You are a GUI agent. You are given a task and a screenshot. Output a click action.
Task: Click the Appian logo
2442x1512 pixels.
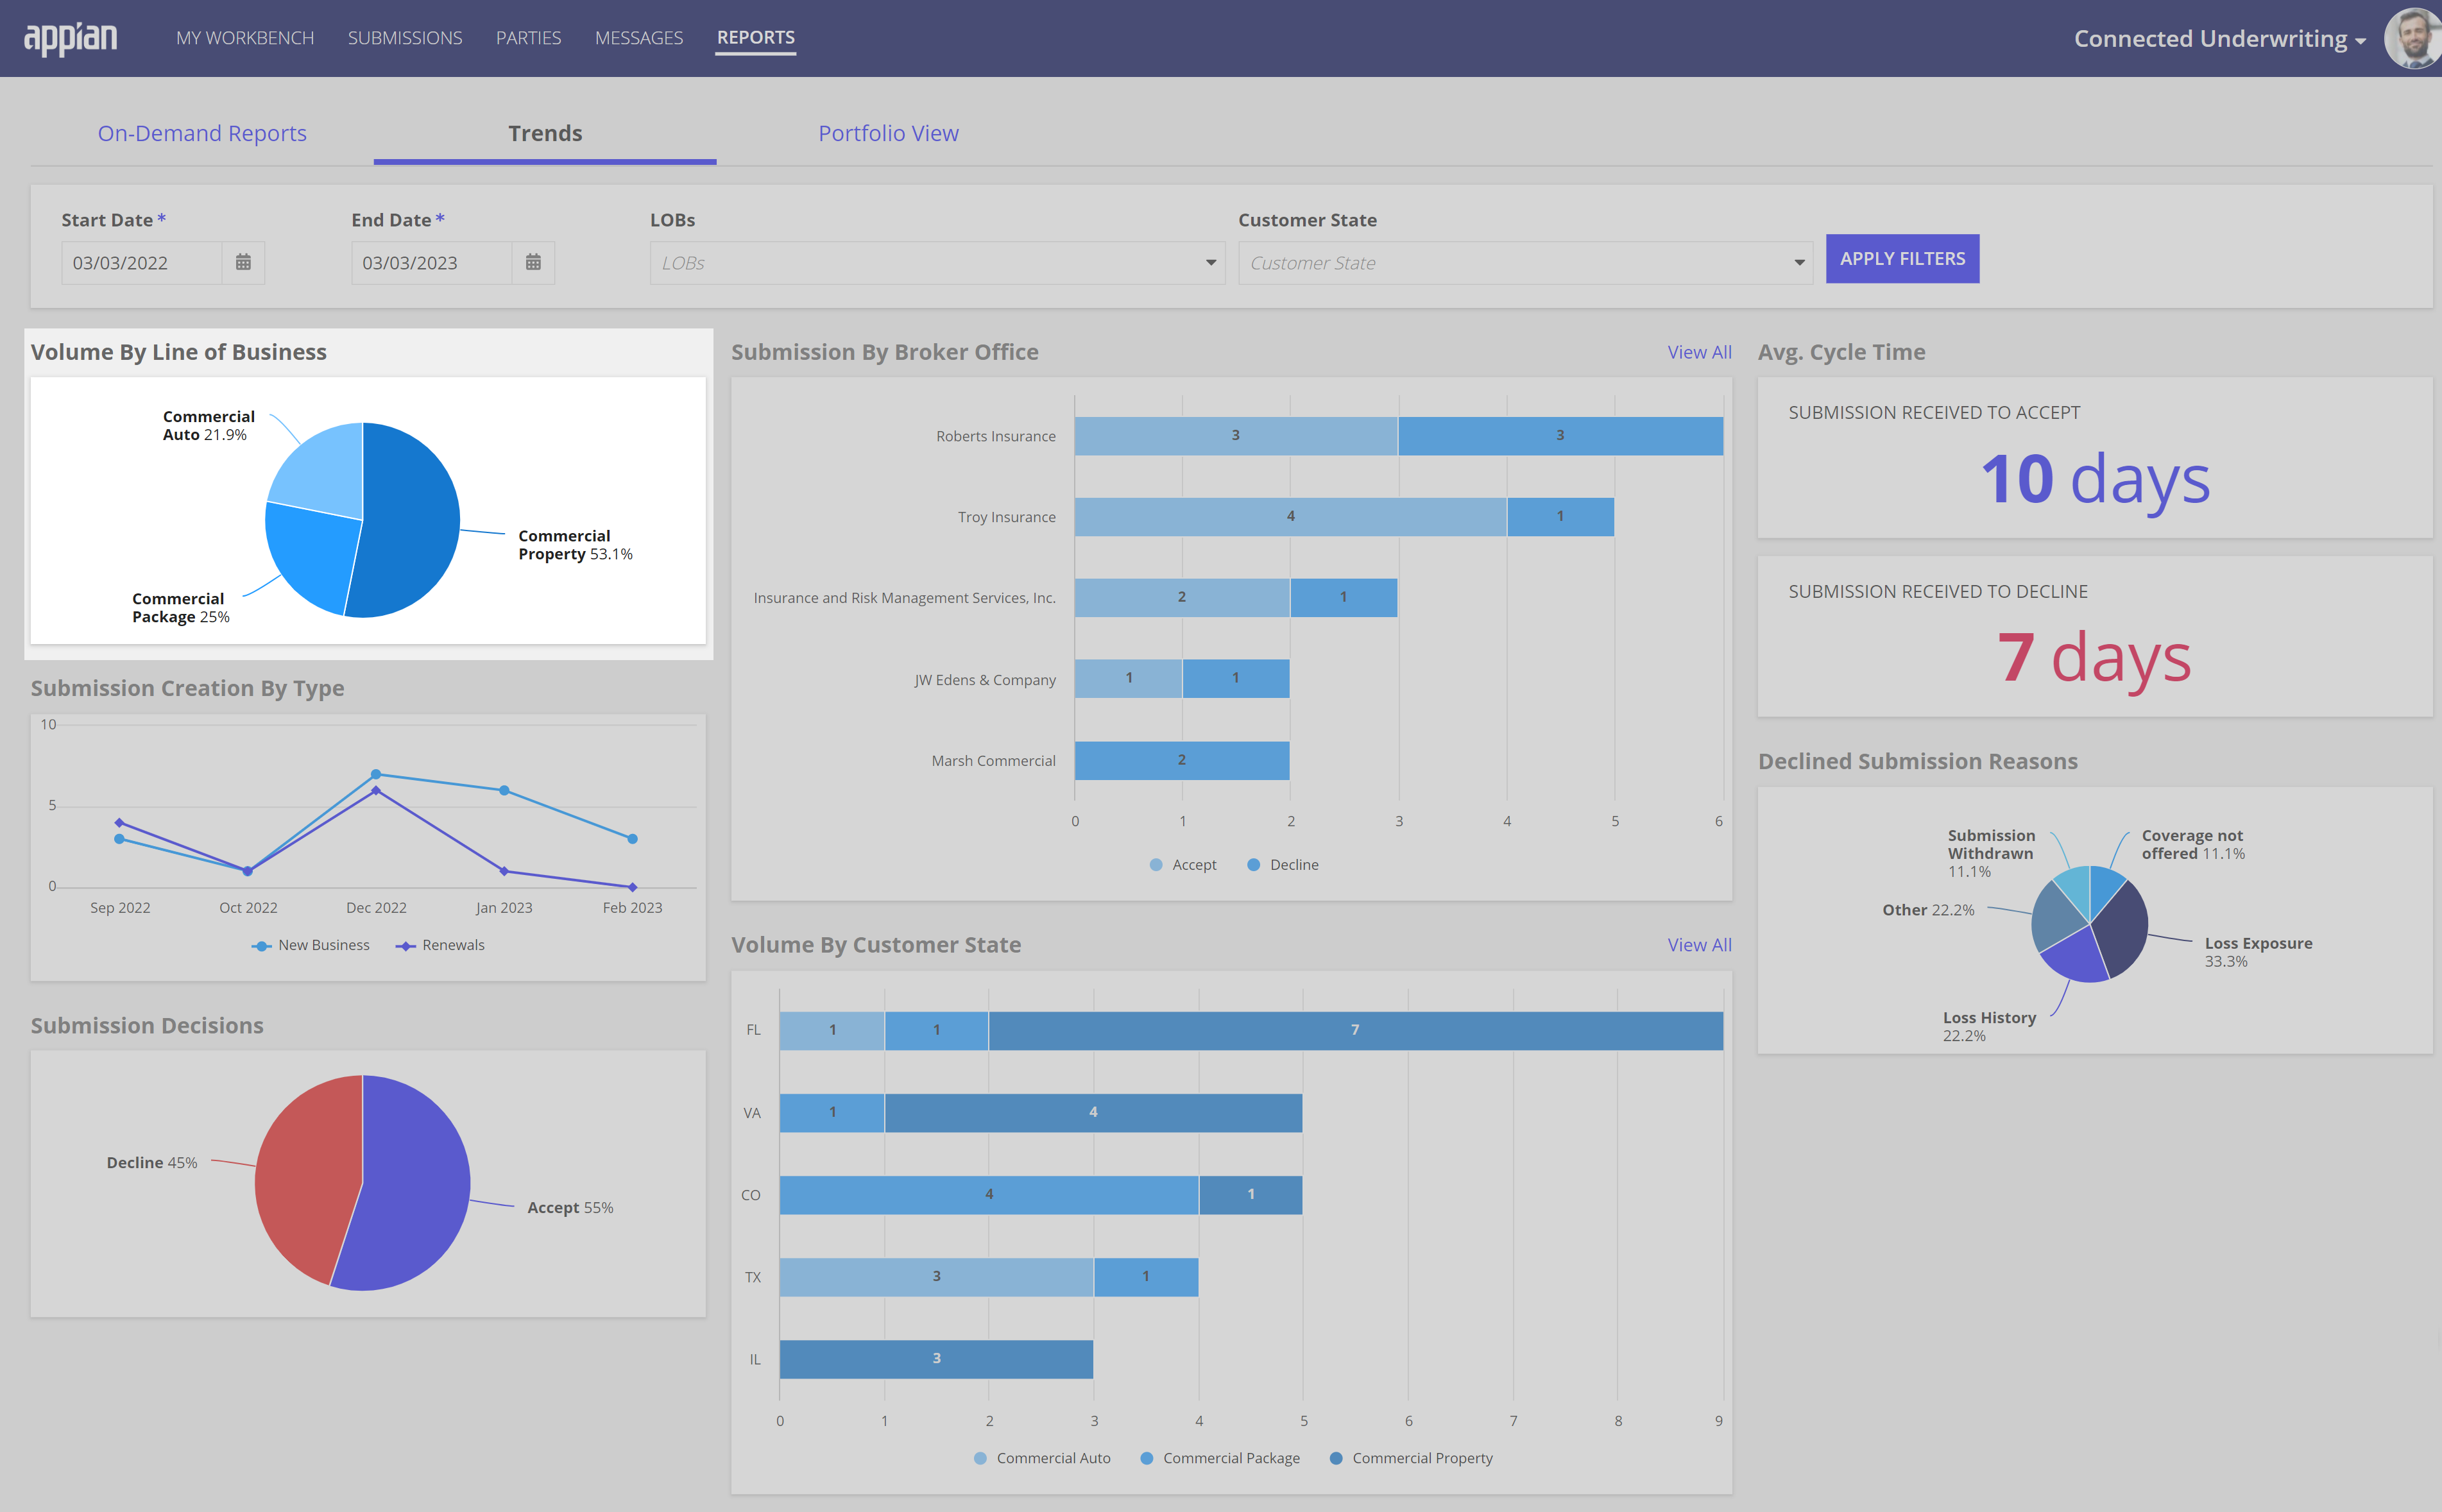pos(70,38)
